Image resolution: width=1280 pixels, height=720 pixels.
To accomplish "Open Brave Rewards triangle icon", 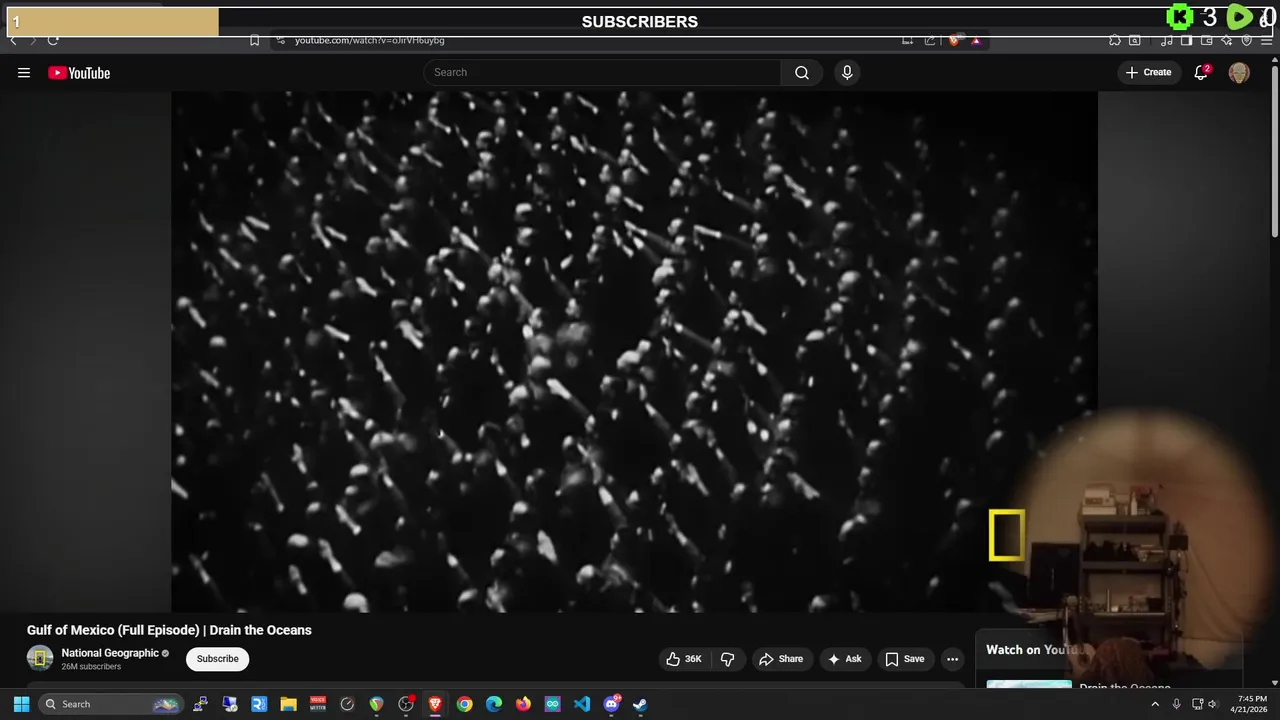I will click(976, 40).
